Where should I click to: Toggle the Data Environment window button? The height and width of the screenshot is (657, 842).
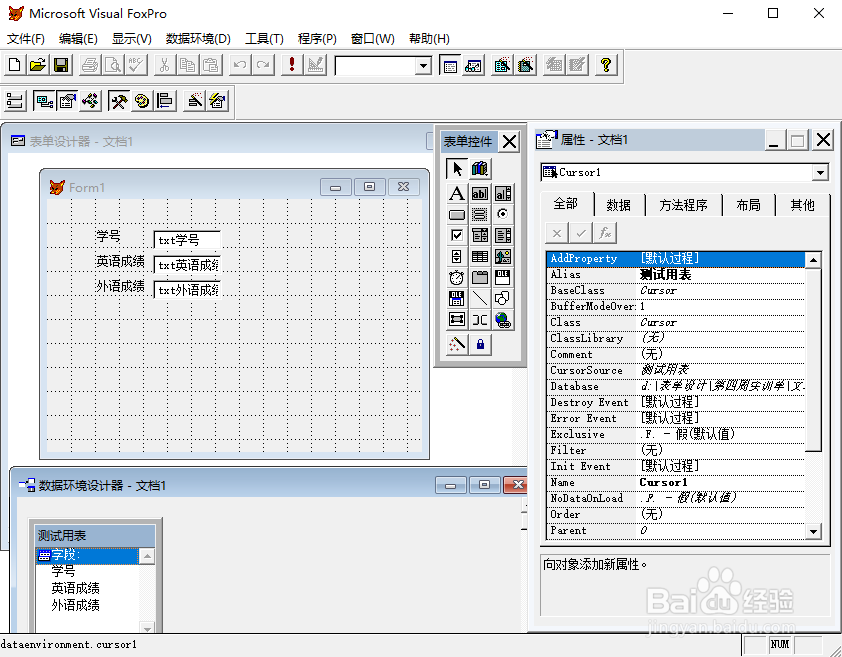pos(43,100)
